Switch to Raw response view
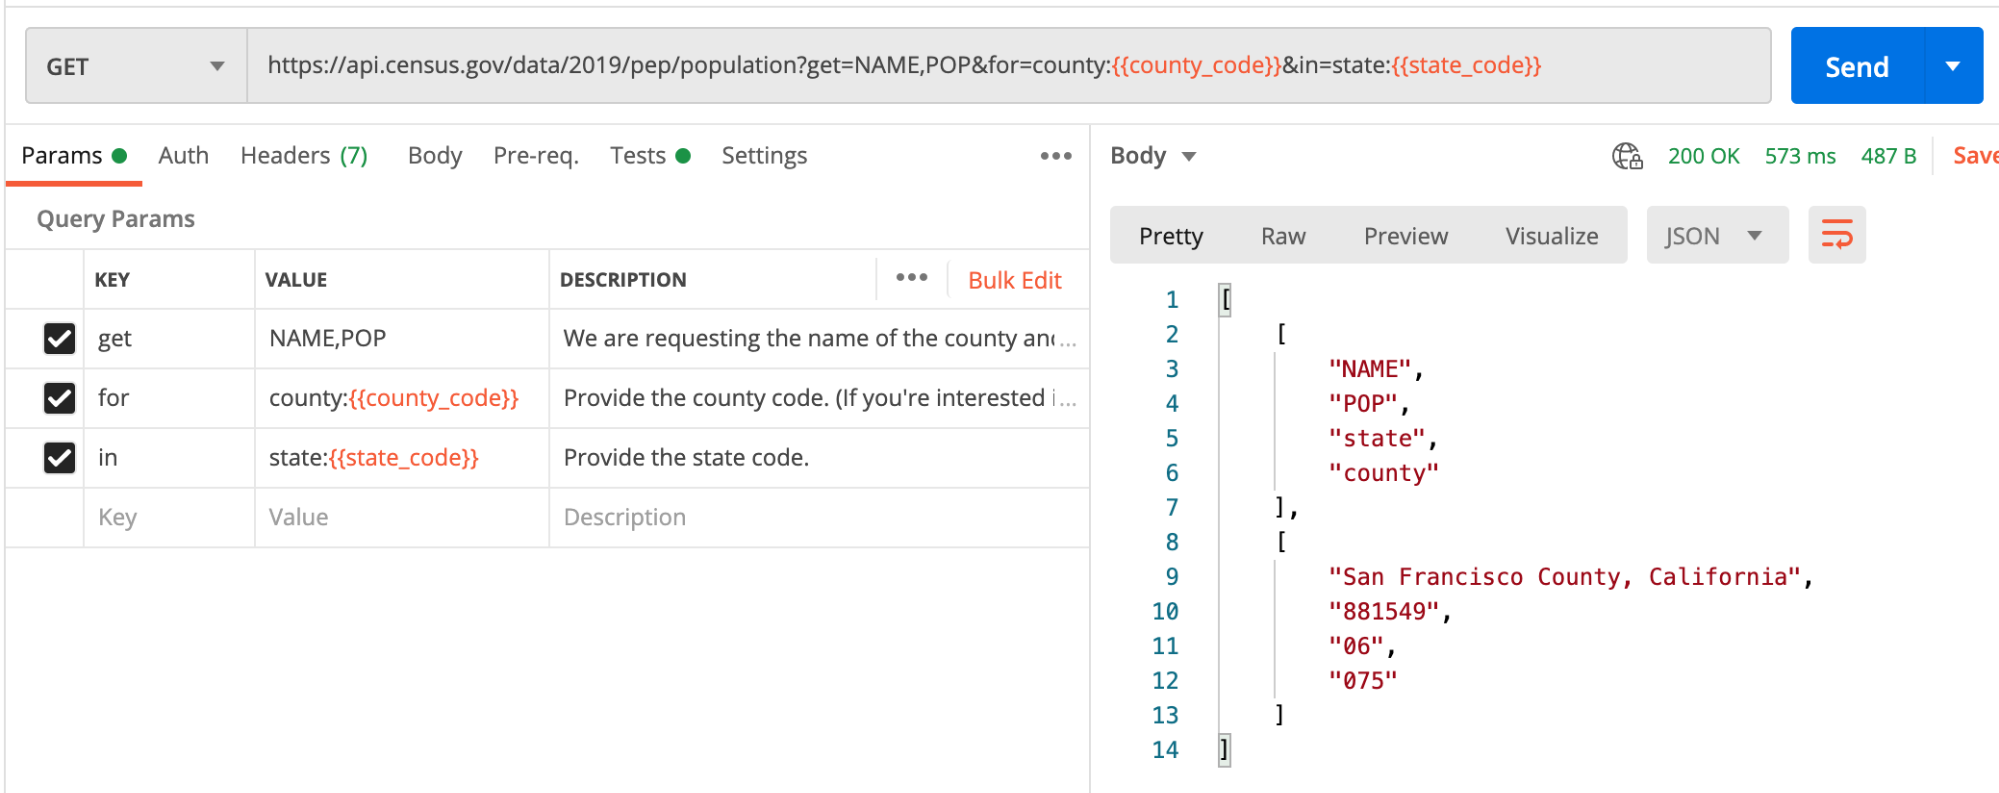Image resolution: width=1999 pixels, height=793 pixels. (x=1283, y=236)
